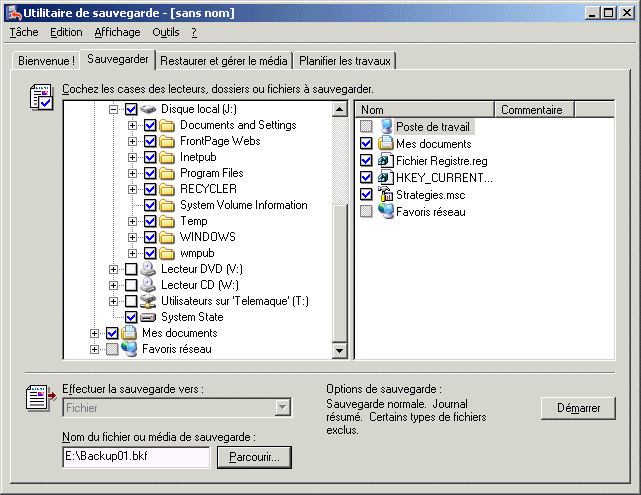Click the Lecteur DVD (V:) drive icon
The image size is (641, 495).
tap(149, 269)
